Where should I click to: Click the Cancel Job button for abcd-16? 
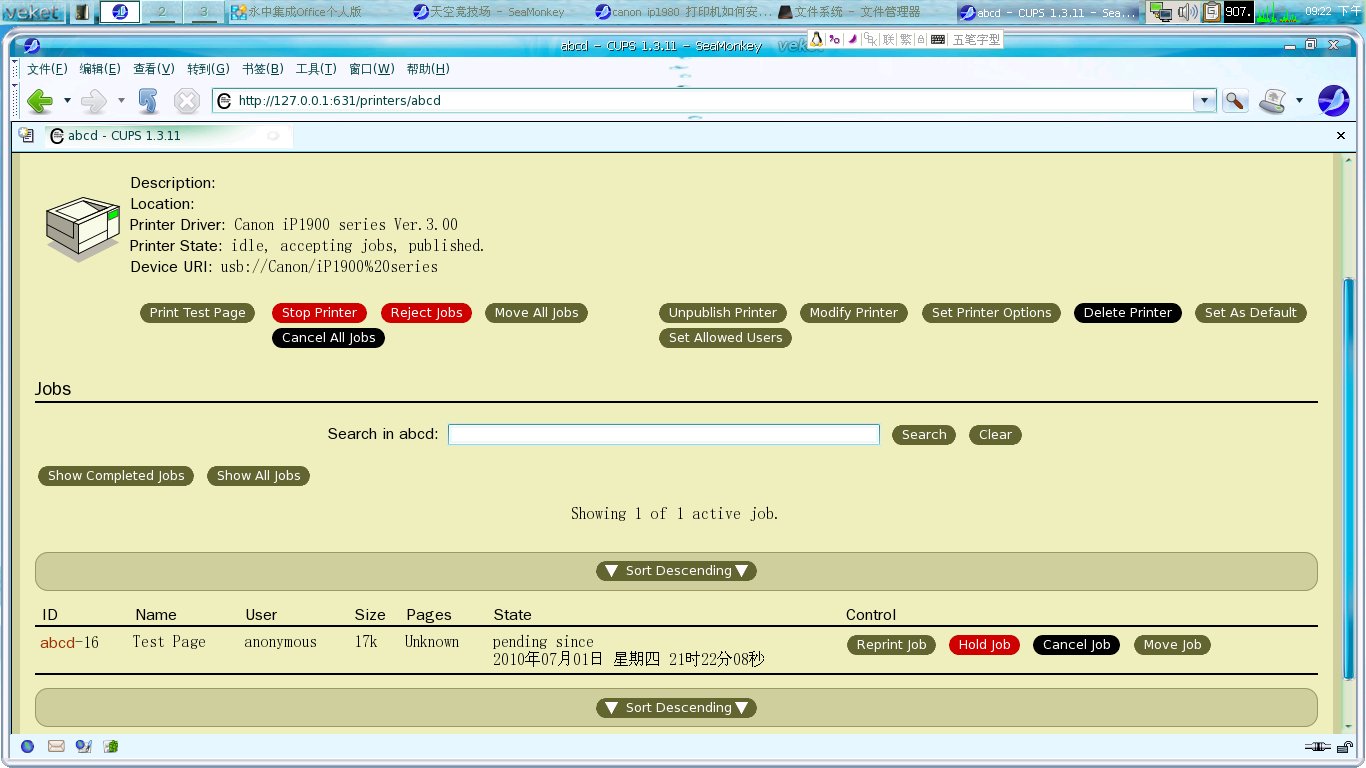[x=1076, y=645]
